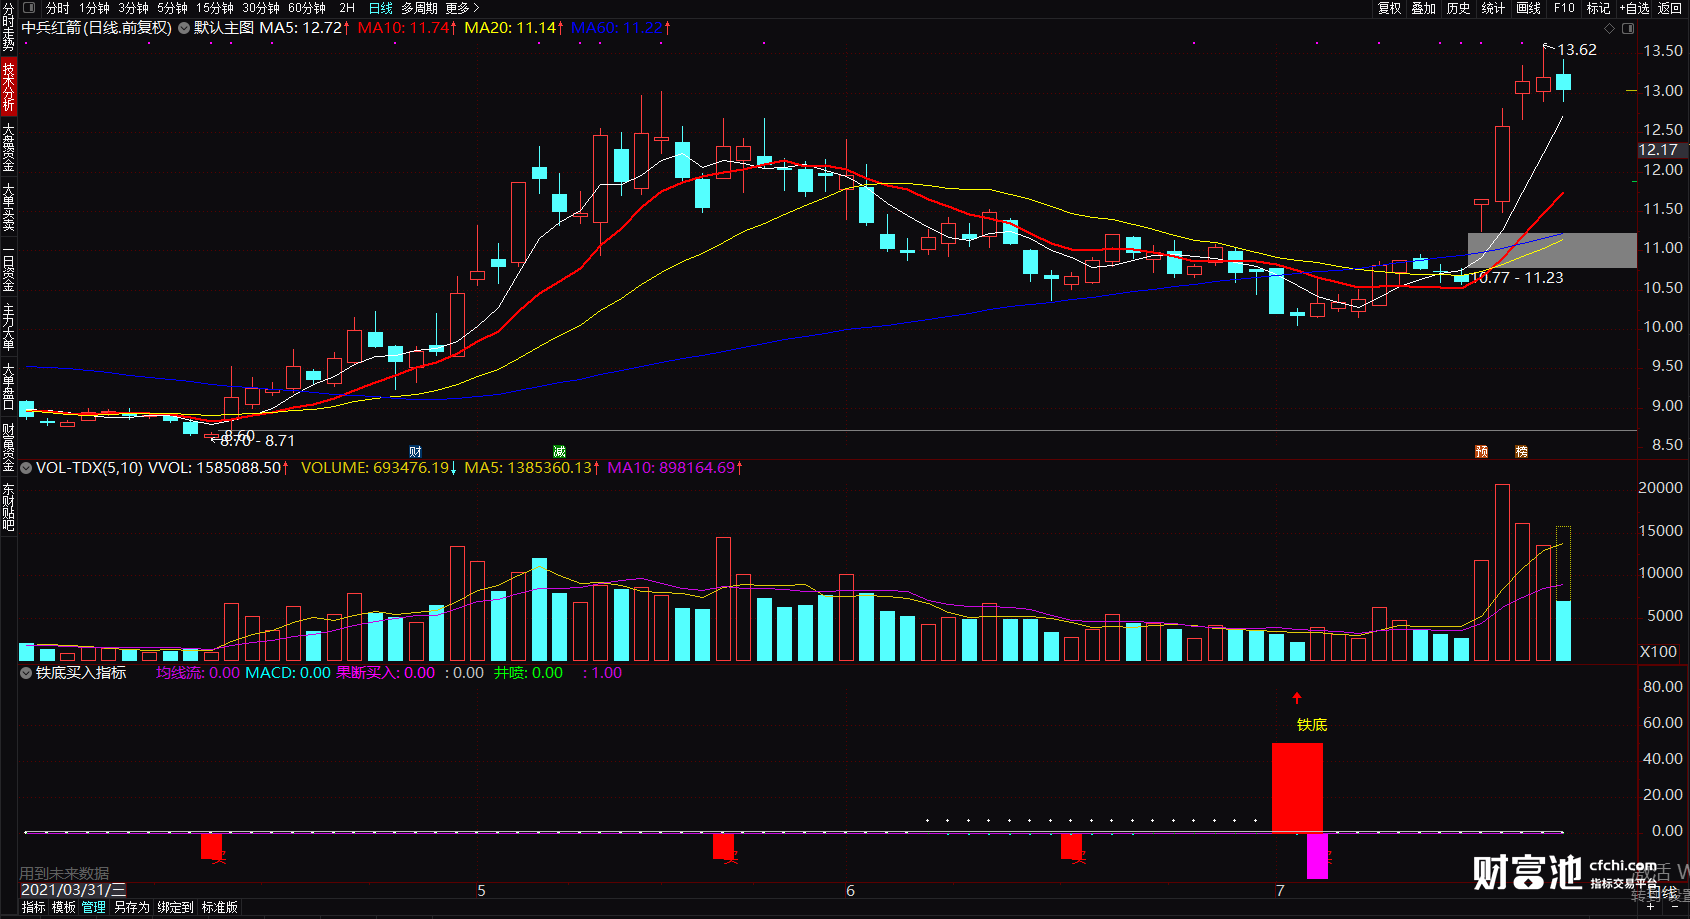Expand the 更多 periods menu
Image resolution: width=1690 pixels, height=919 pixels.
click(x=463, y=8)
